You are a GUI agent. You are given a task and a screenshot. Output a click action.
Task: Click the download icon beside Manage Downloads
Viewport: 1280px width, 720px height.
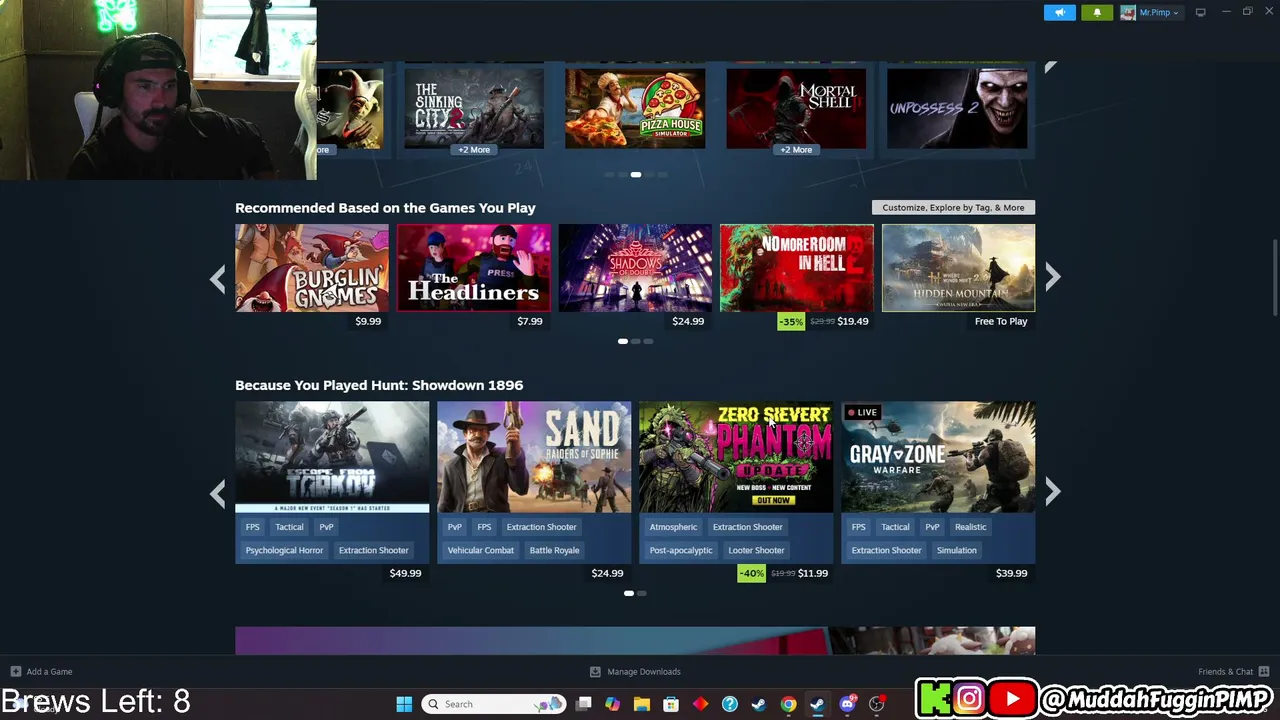tap(595, 671)
